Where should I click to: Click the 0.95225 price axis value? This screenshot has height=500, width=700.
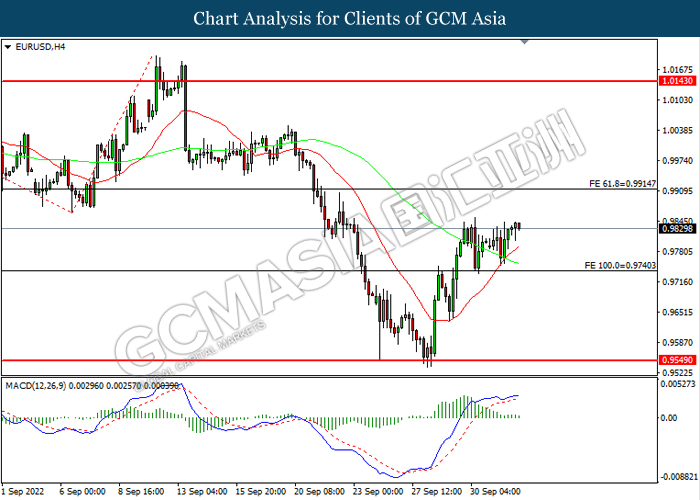click(x=678, y=373)
